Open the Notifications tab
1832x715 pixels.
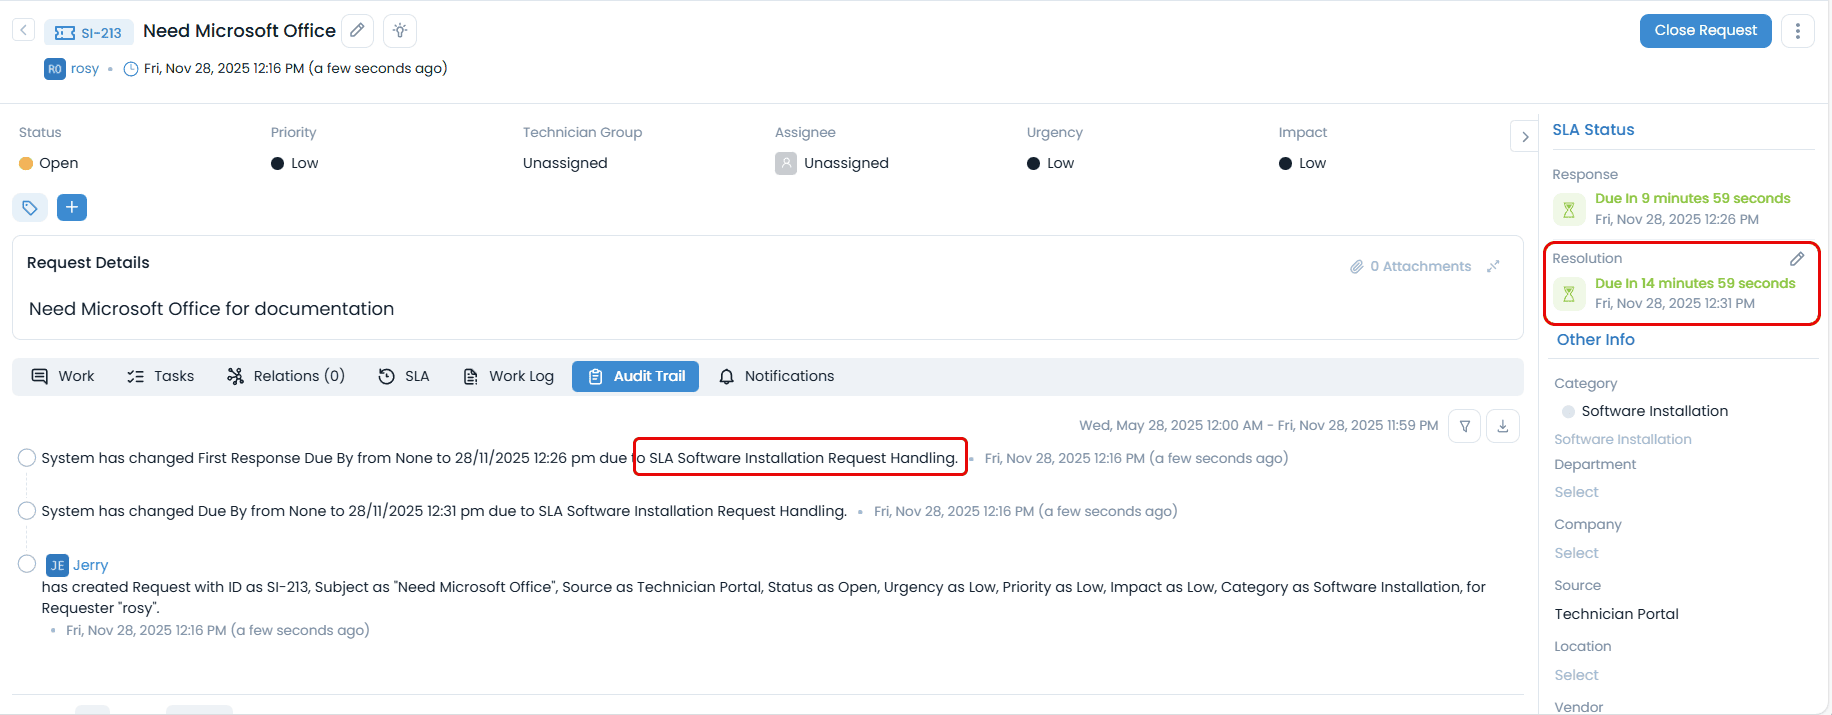pyautogui.click(x=776, y=376)
